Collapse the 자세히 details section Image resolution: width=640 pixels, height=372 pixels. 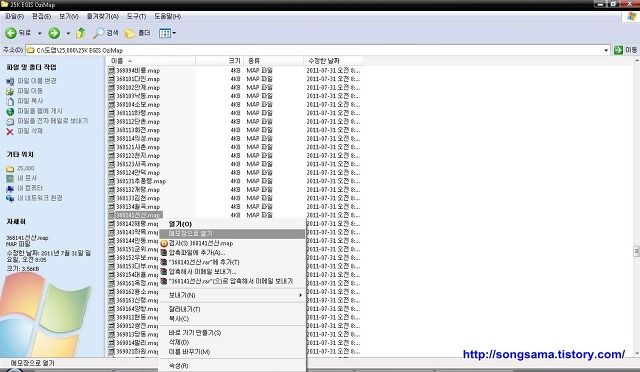click(x=16, y=221)
